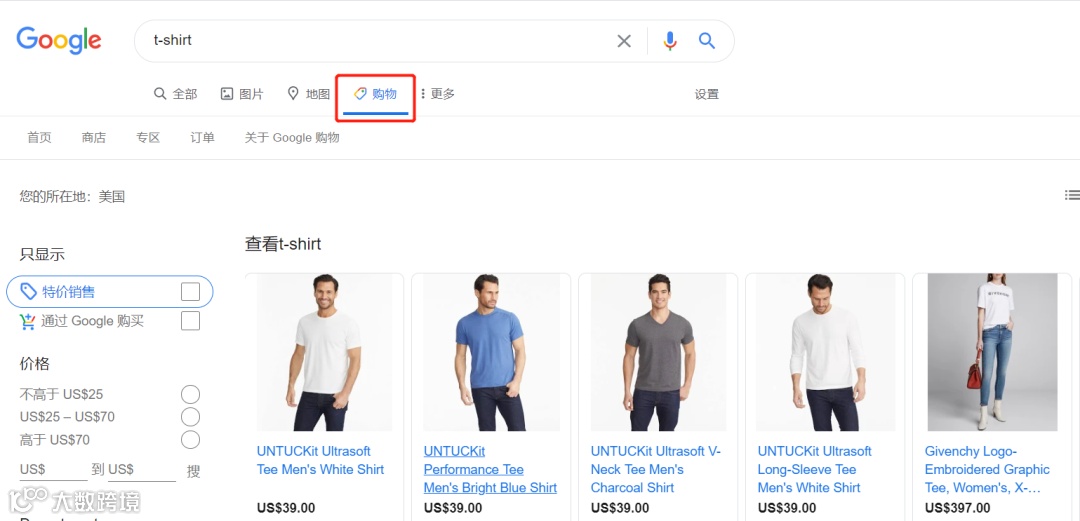This screenshot has width=1080, height=521.
Task: Click the bright blue tee product image
Action: pyautogui.click(x=491, y=352)
